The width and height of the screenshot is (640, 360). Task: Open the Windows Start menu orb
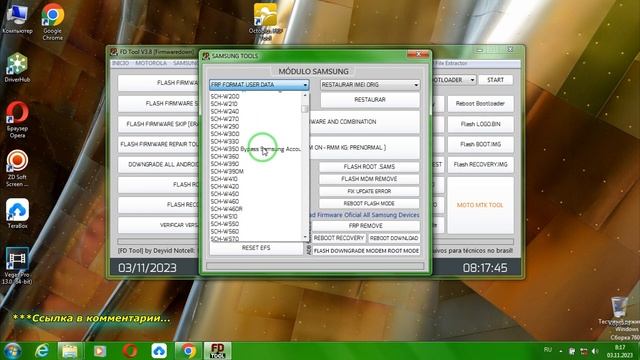coord(12,351)
